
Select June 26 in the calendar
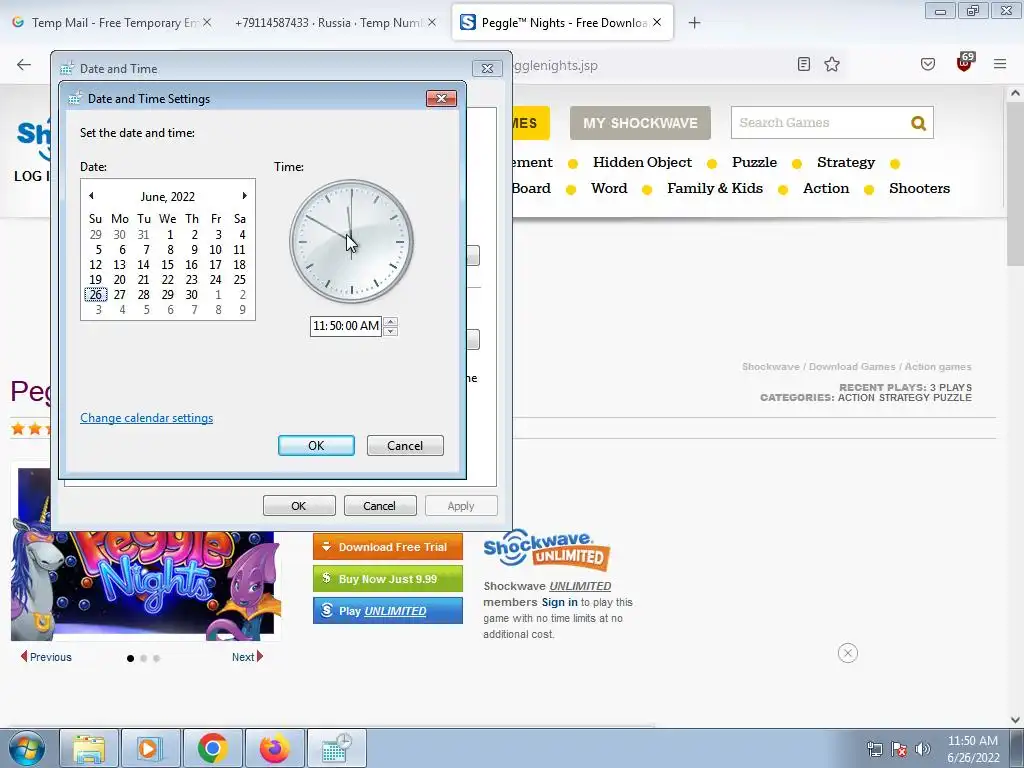95,295
